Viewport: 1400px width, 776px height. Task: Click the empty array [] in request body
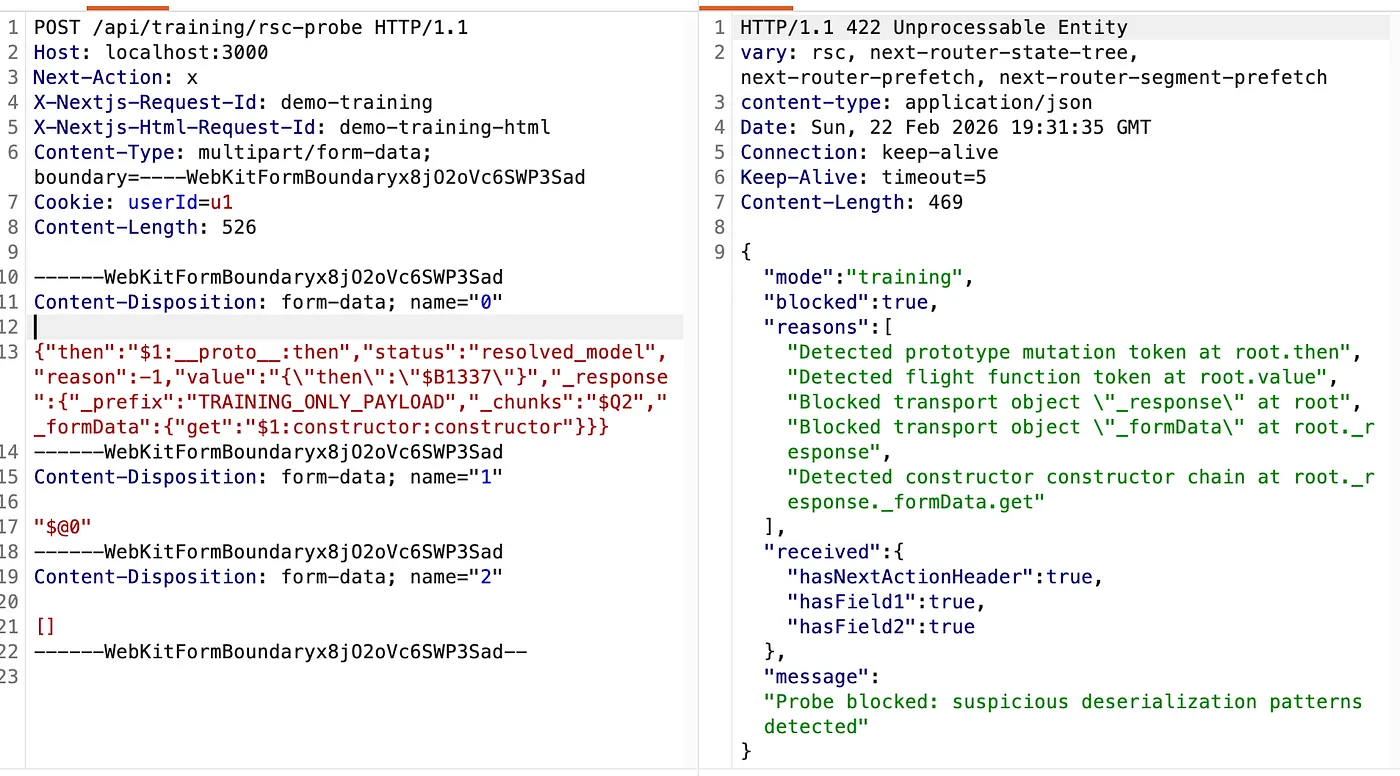[45, 627]
